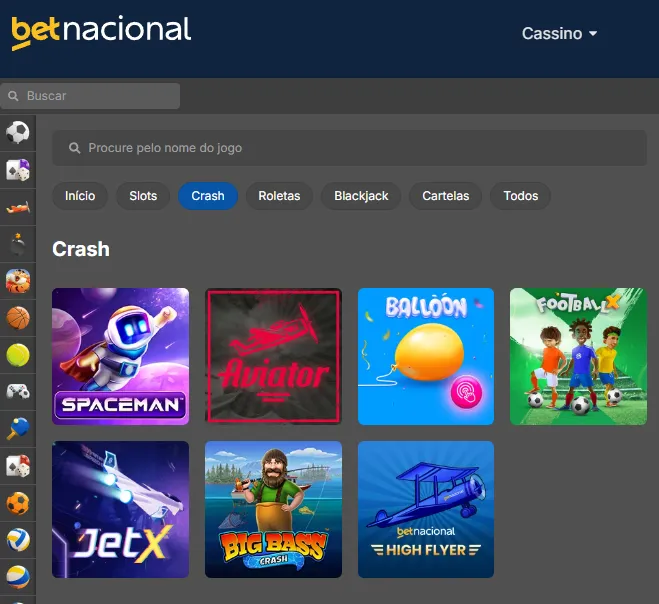
Task: Focus the Buscar search box
Action: tap(90, 96)
